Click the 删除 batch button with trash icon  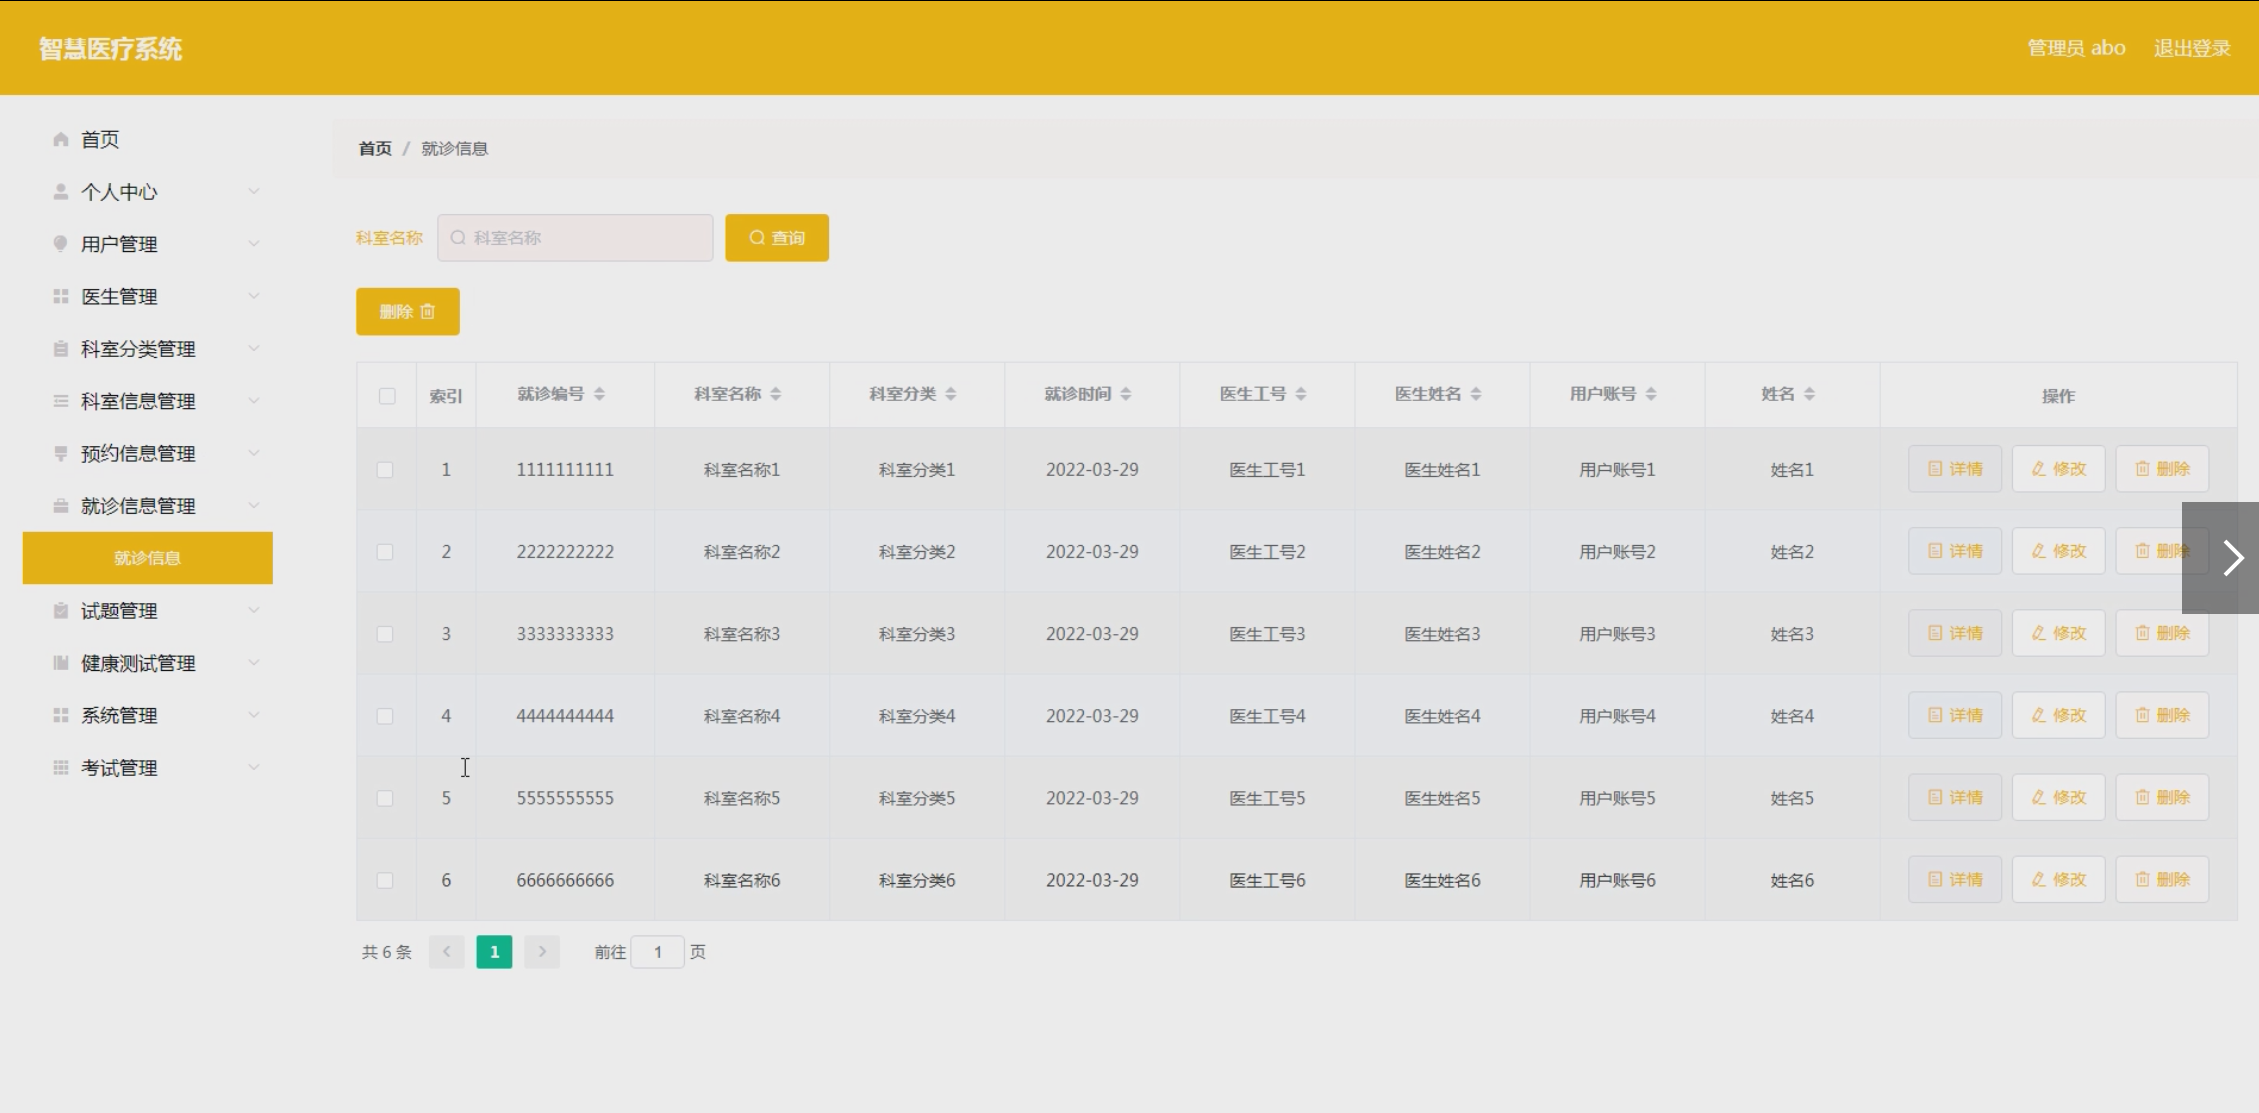pyautogui.click(x=407, y=312)
